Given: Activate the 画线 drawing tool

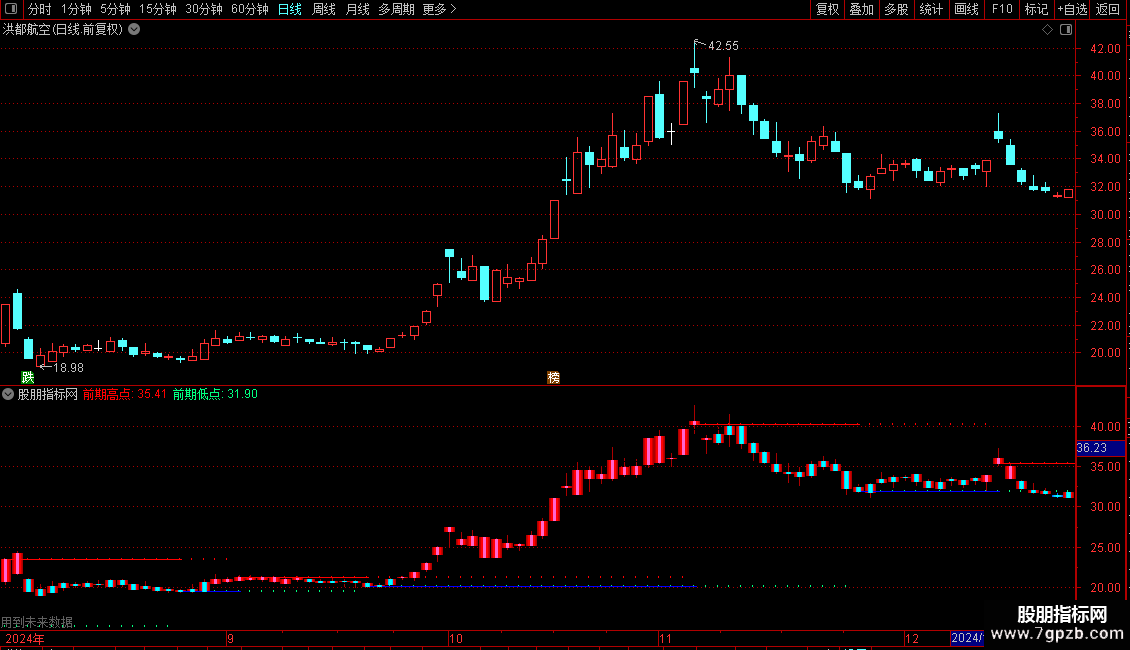Looking at the screenshot, I should pos(966,9).
